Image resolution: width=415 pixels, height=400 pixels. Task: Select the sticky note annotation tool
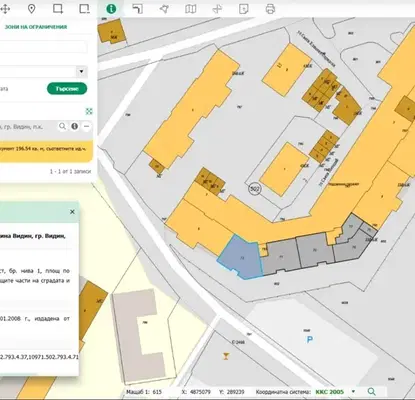click(244, 9)
